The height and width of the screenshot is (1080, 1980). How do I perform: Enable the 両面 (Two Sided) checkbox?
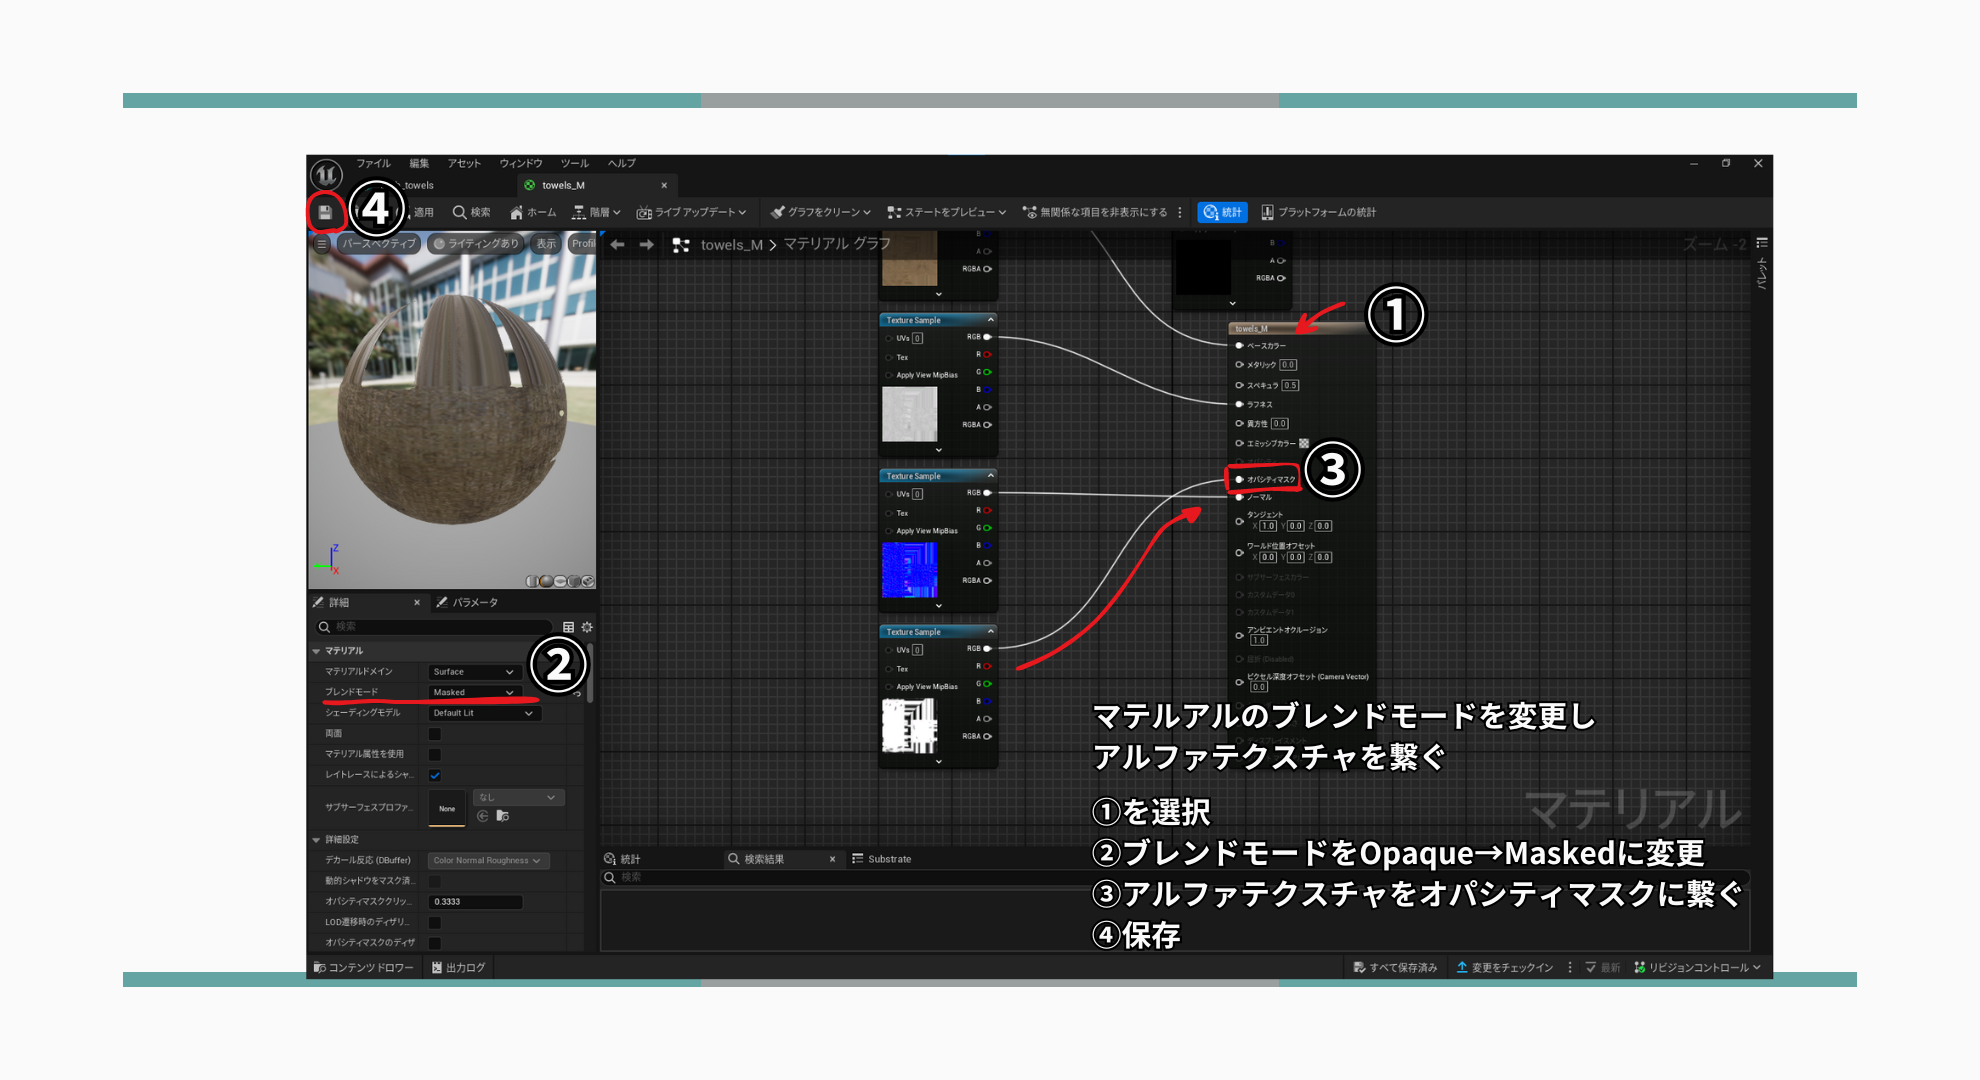(x=433, y=733)
